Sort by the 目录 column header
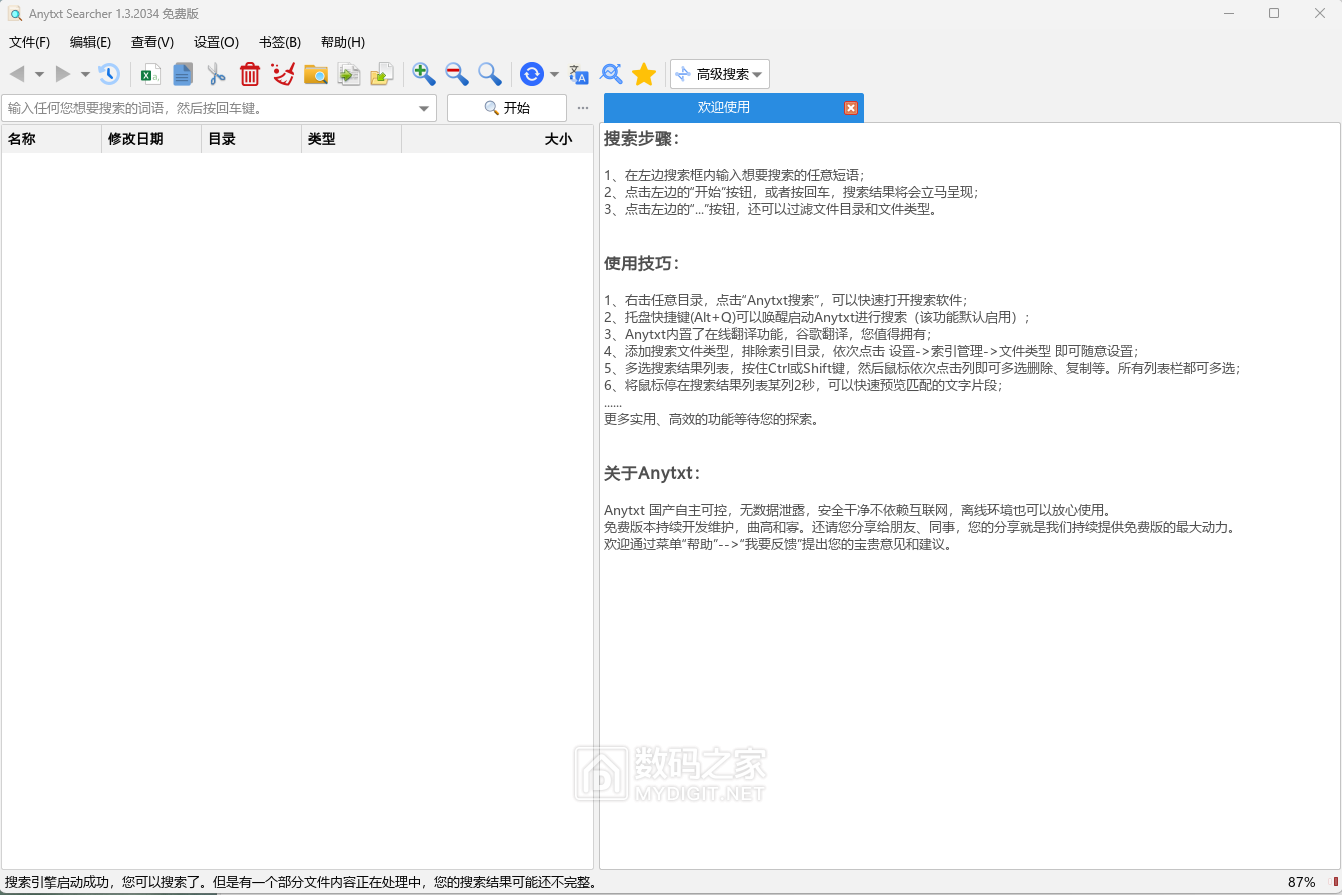This screenshot has width=1342, height=895. (252, 139)
